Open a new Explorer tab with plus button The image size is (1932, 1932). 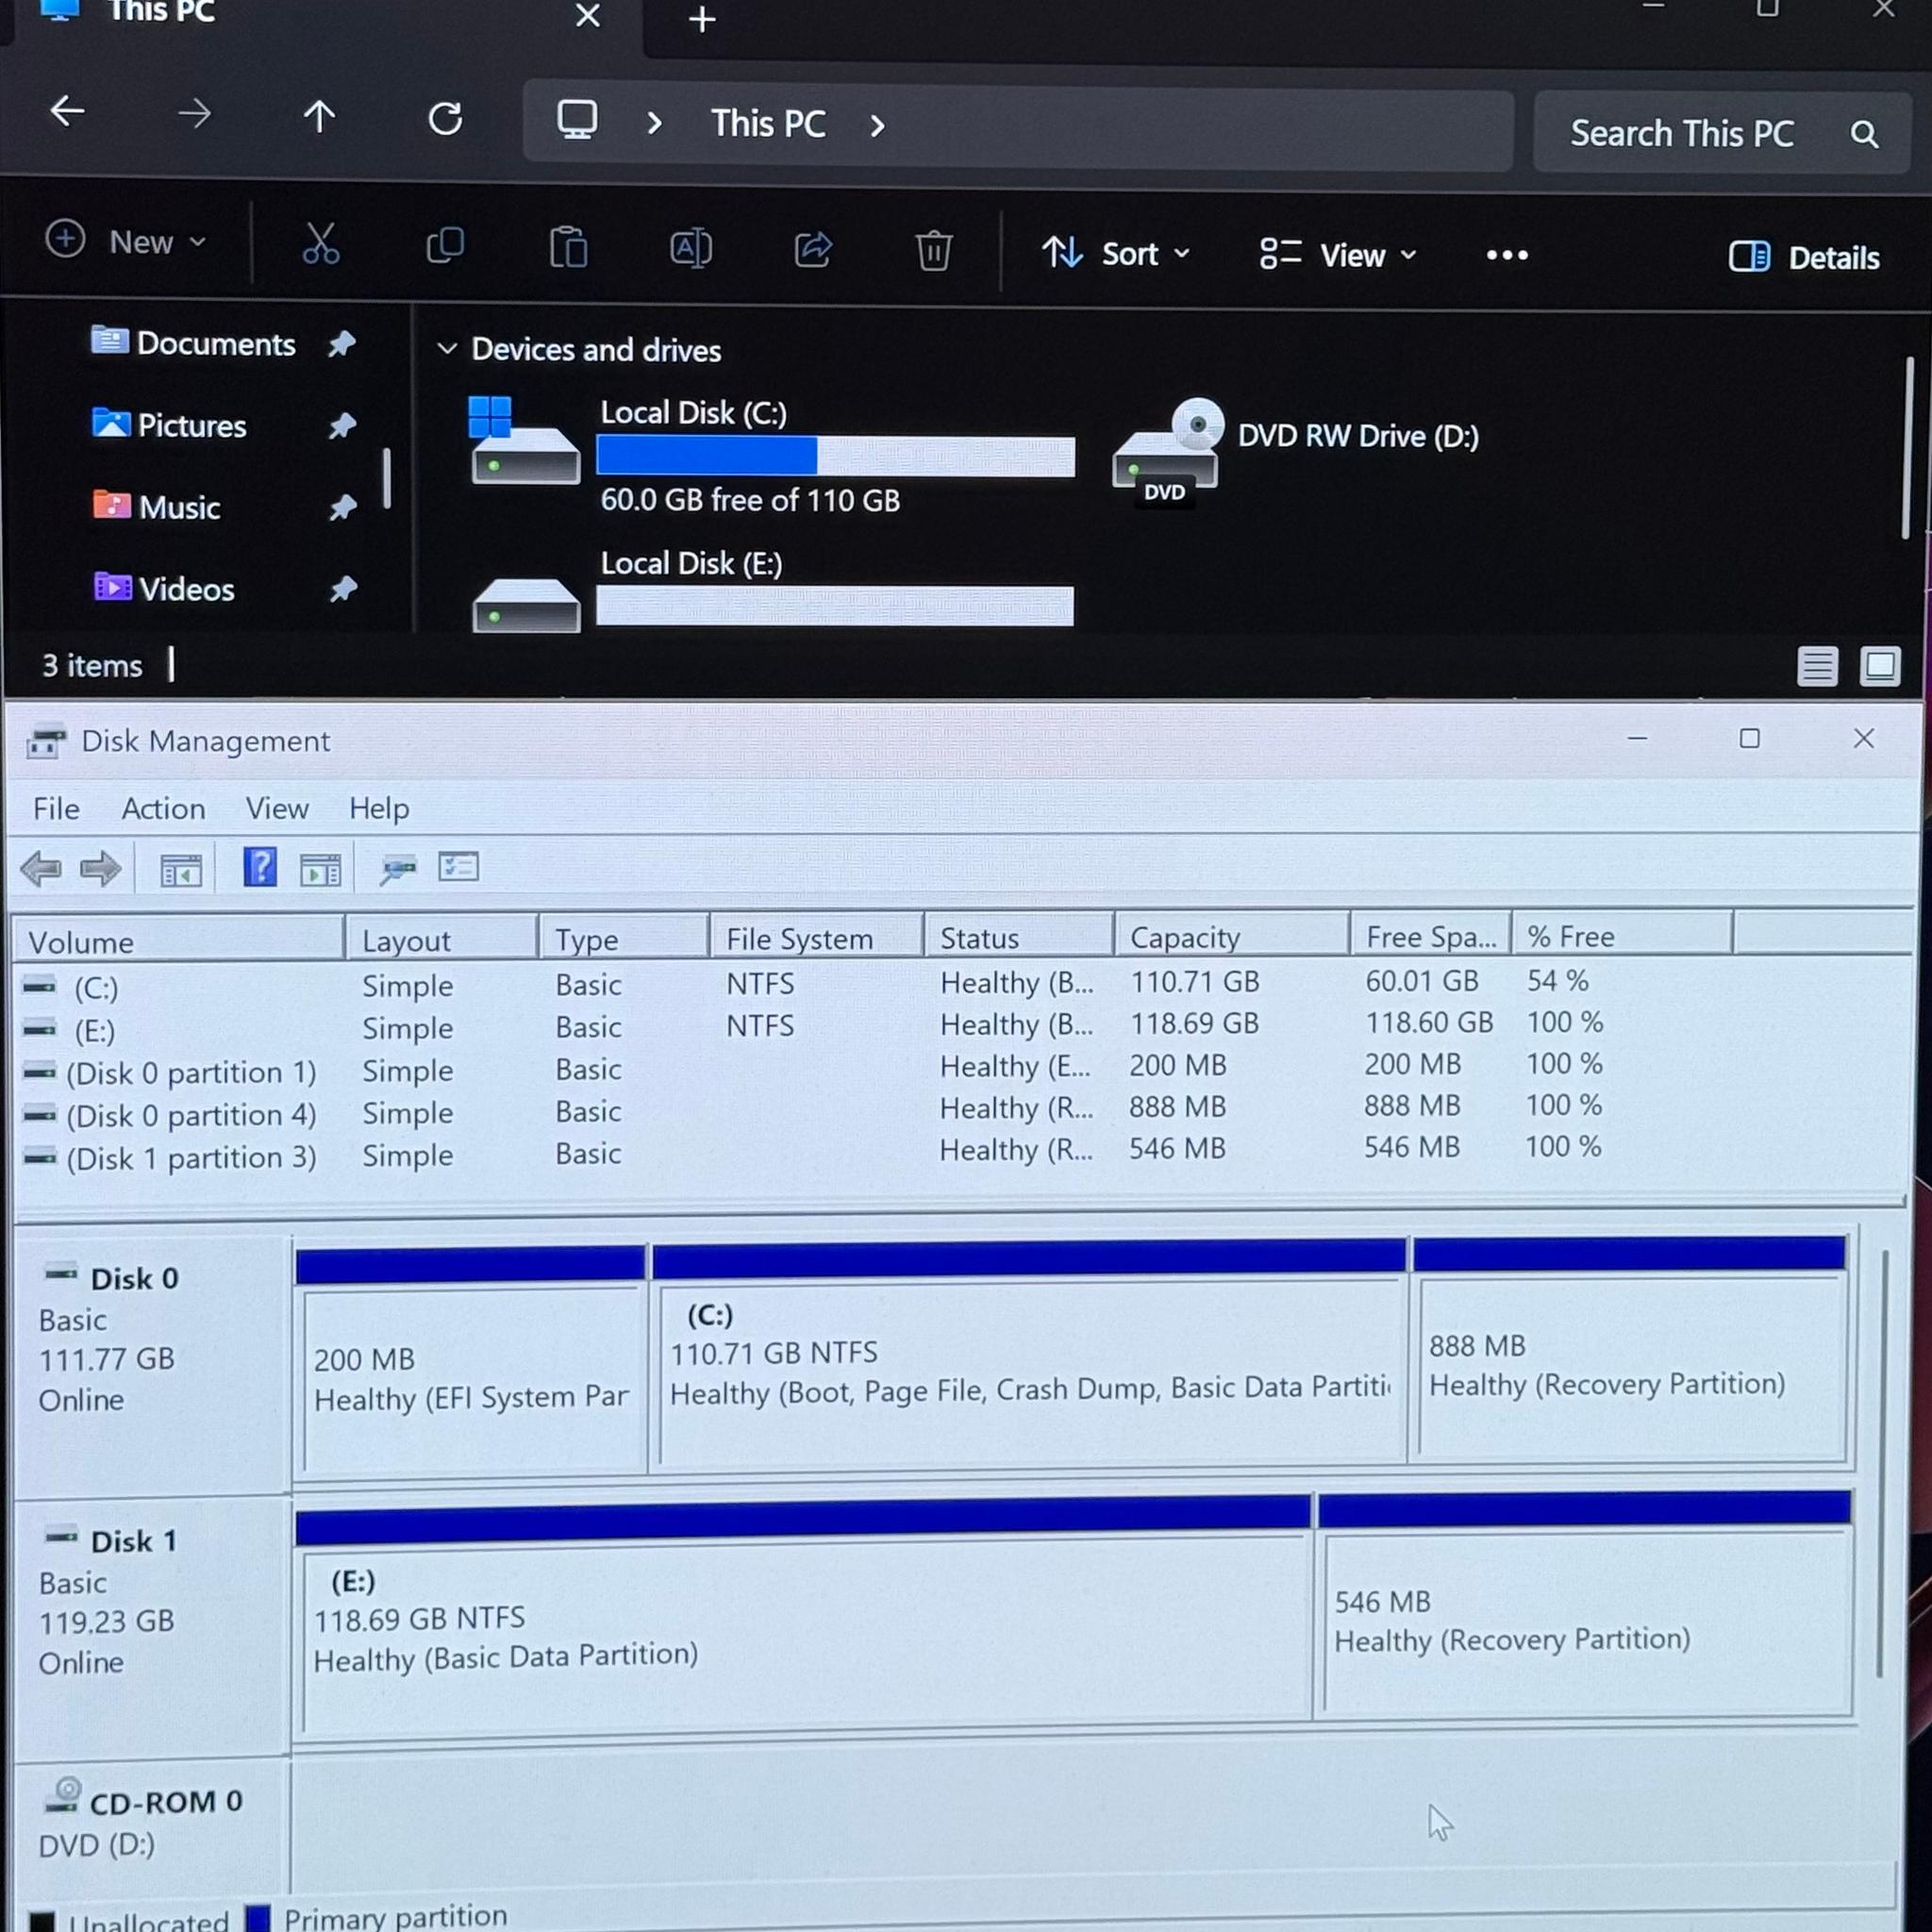[702, 19]
